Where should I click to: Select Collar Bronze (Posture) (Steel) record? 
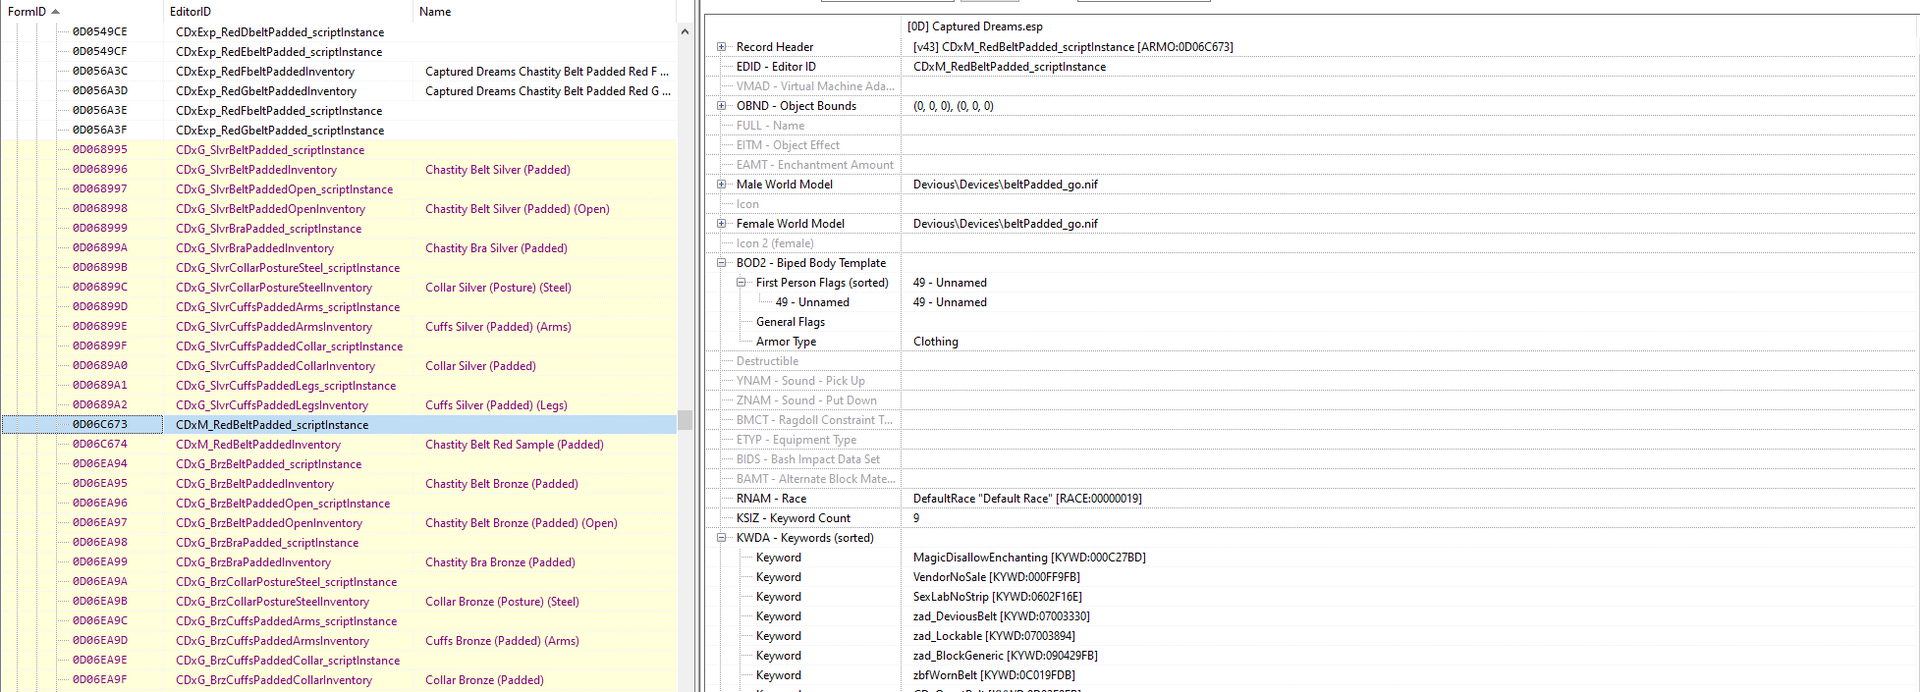coord(339,601)
